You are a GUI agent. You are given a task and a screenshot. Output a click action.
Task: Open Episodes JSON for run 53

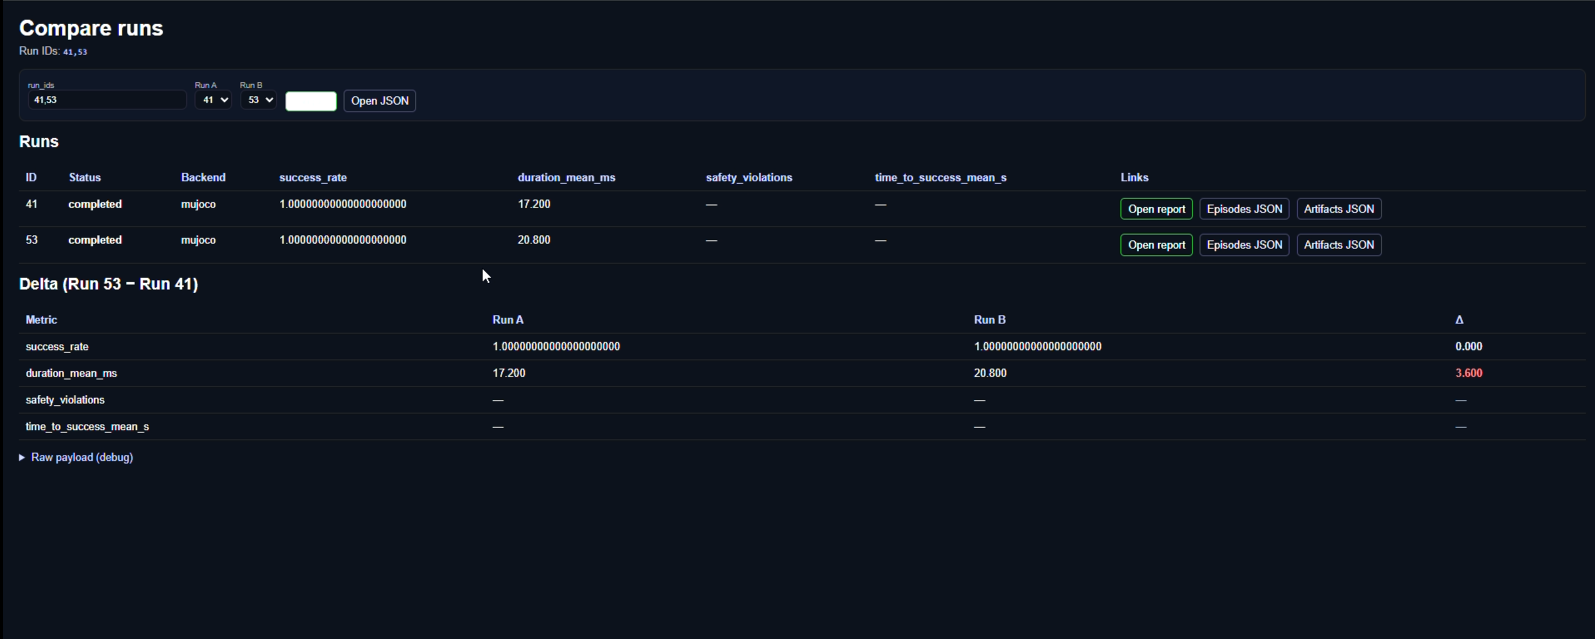coord(1244,245)
